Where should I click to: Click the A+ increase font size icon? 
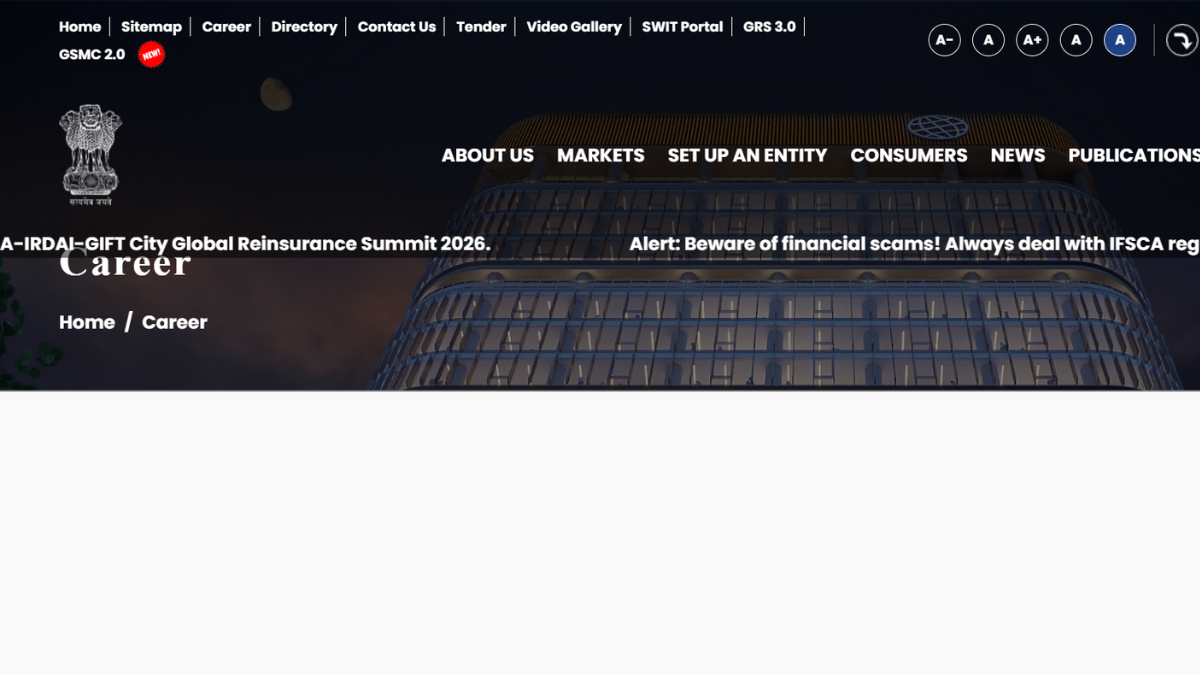pos(1032,40)
